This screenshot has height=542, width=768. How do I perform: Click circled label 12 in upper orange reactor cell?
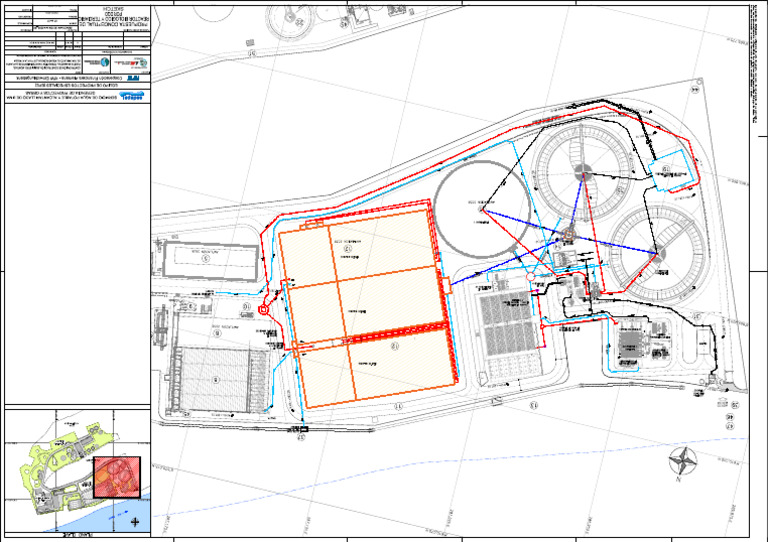[348, 249]
